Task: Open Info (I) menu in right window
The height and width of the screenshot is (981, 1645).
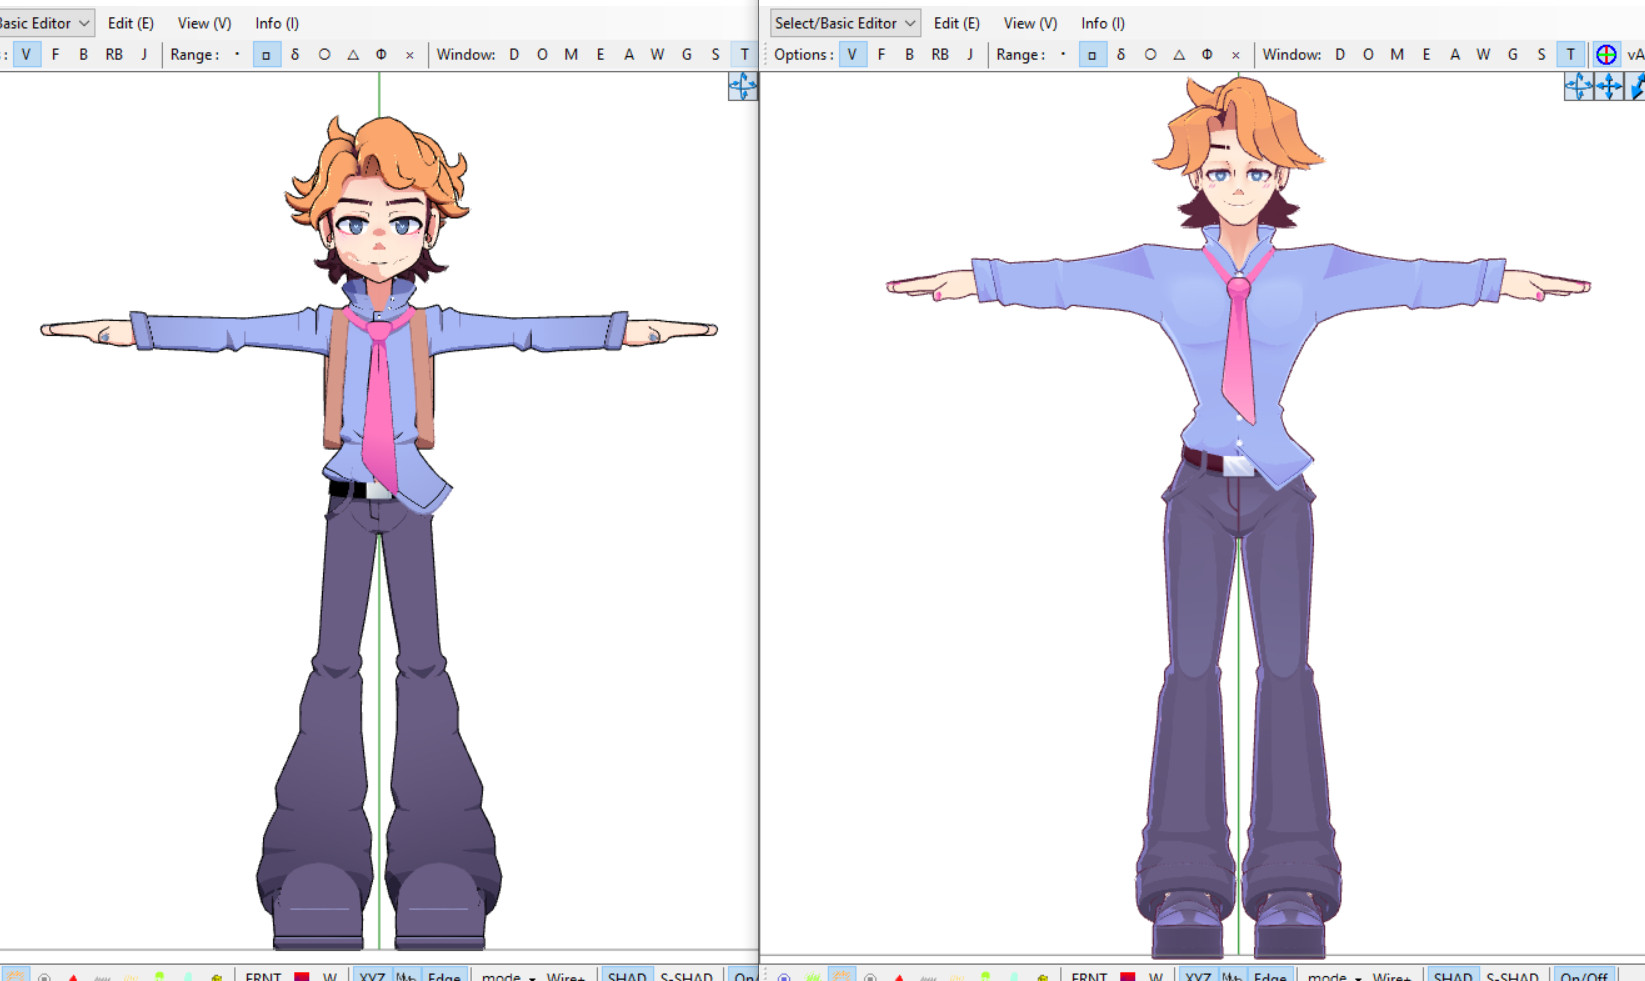Action: point(1102,23)
